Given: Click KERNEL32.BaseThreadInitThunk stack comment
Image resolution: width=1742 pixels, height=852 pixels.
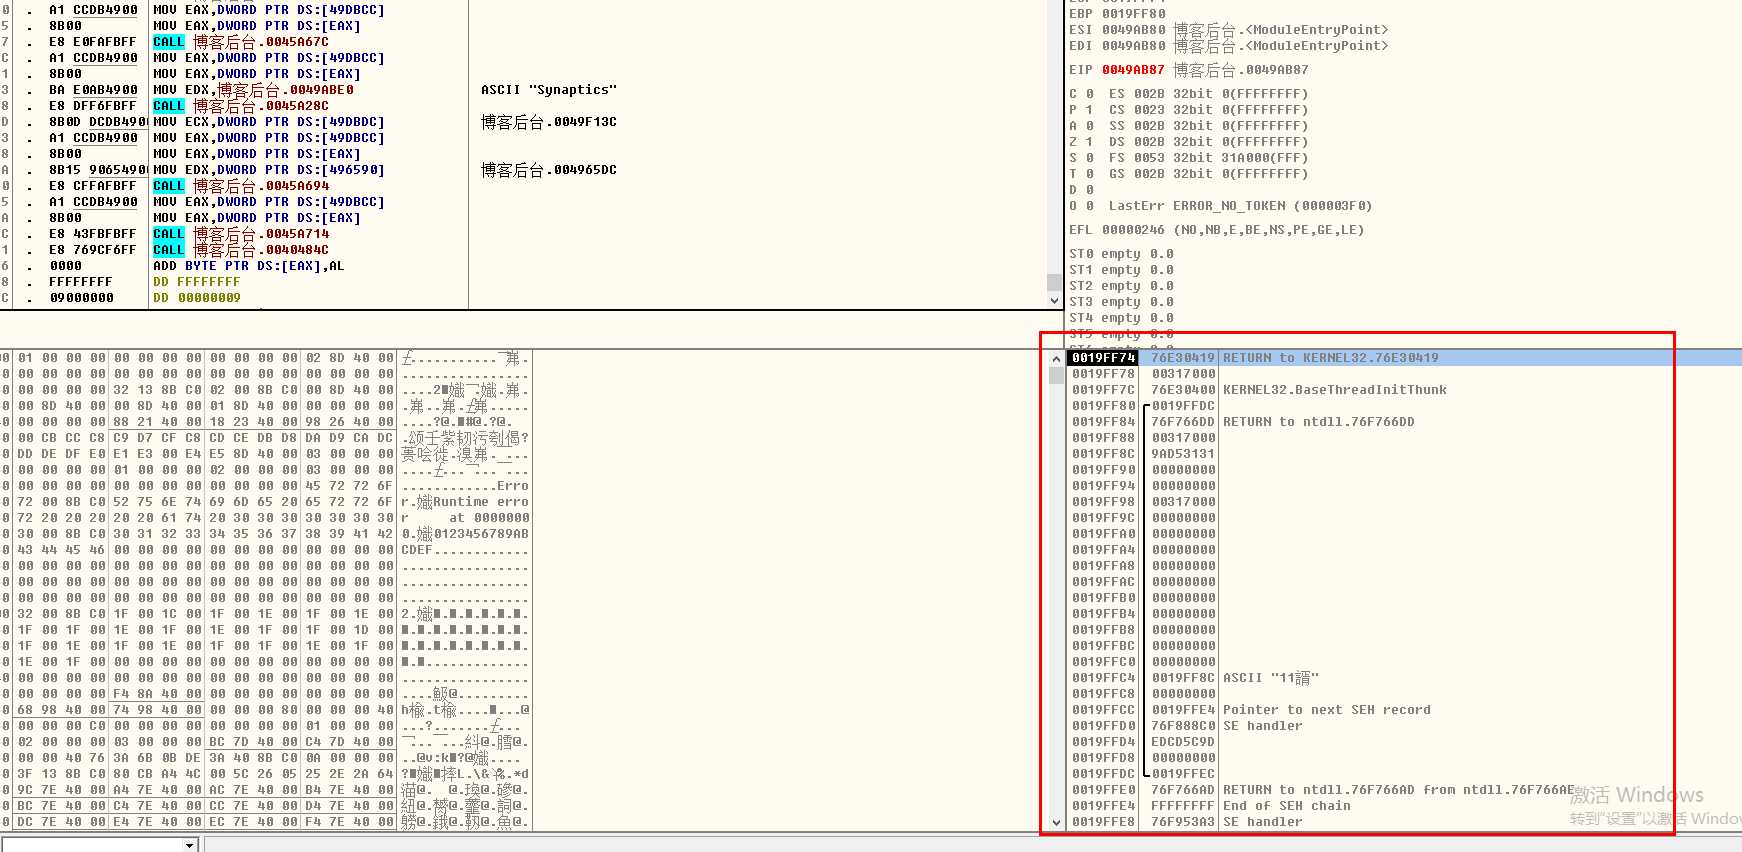Looking at the screenshot, I should tap(1335, 390).
